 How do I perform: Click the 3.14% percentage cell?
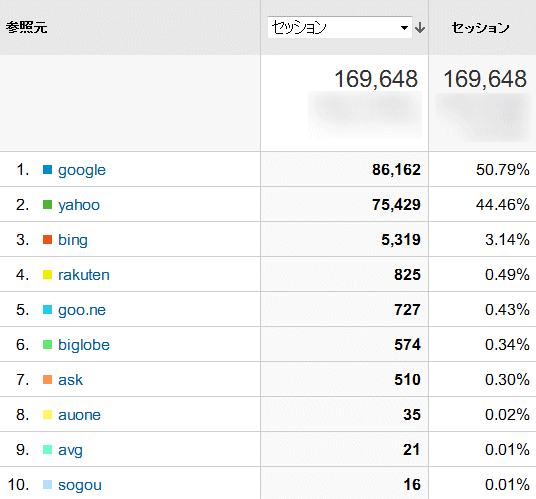tap(507, 240)
